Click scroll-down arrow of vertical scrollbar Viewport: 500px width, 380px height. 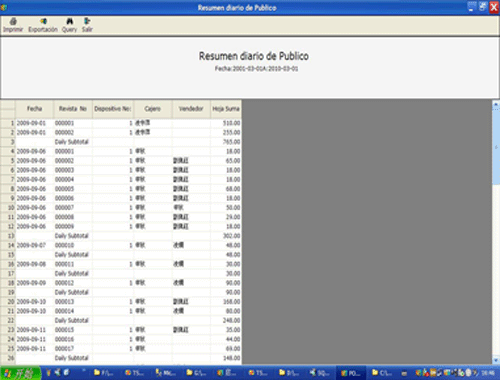(x=496, y=360)
